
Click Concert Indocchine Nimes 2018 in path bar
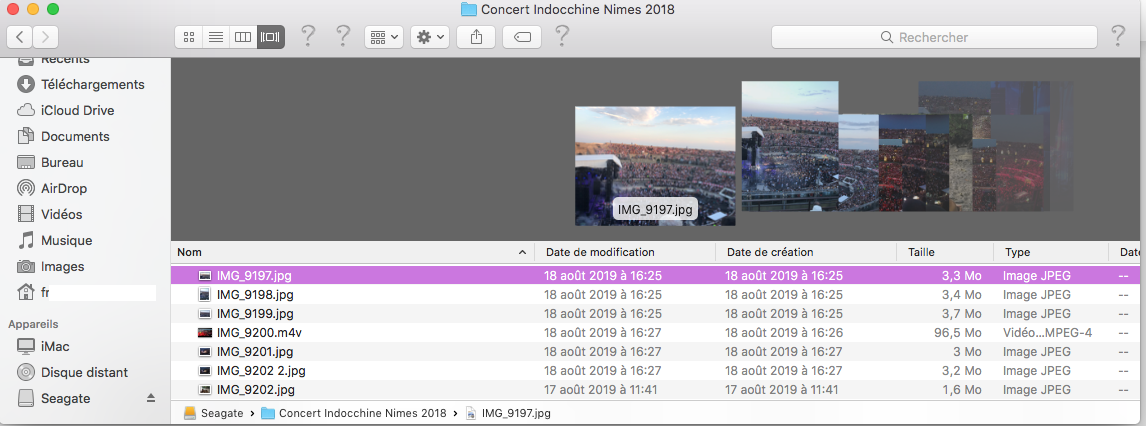pos(353,414)
